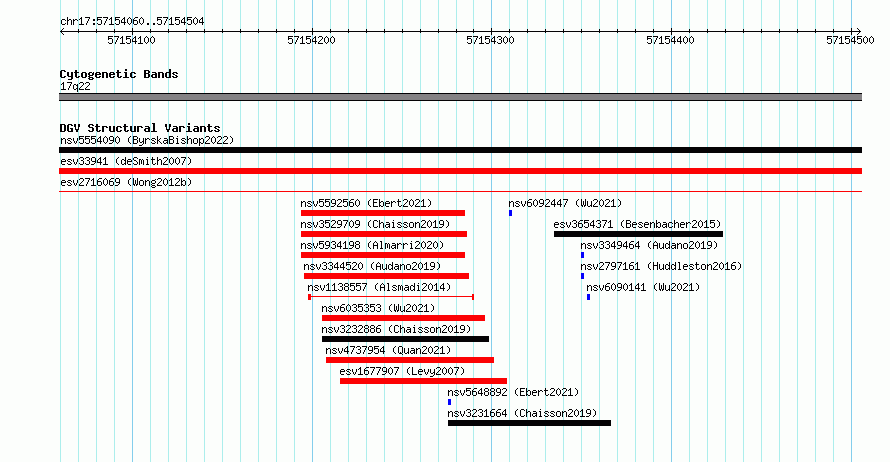Open nsv6092447 (Wu2021) label

[565, 203]
